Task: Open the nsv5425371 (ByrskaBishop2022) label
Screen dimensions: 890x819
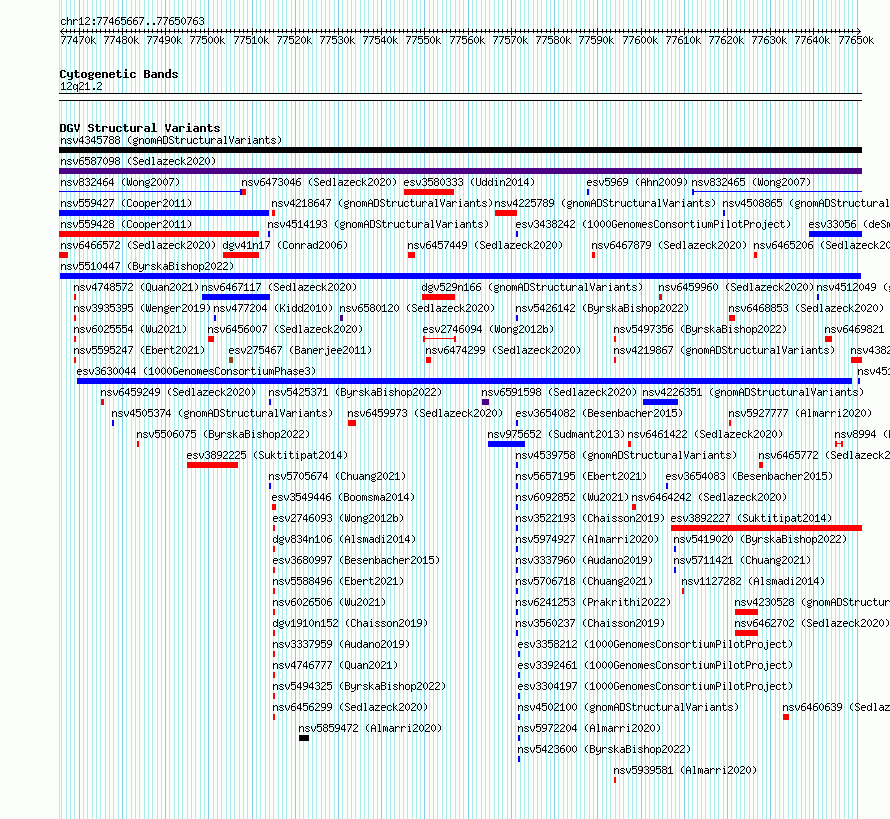Action: click(355, 392)
